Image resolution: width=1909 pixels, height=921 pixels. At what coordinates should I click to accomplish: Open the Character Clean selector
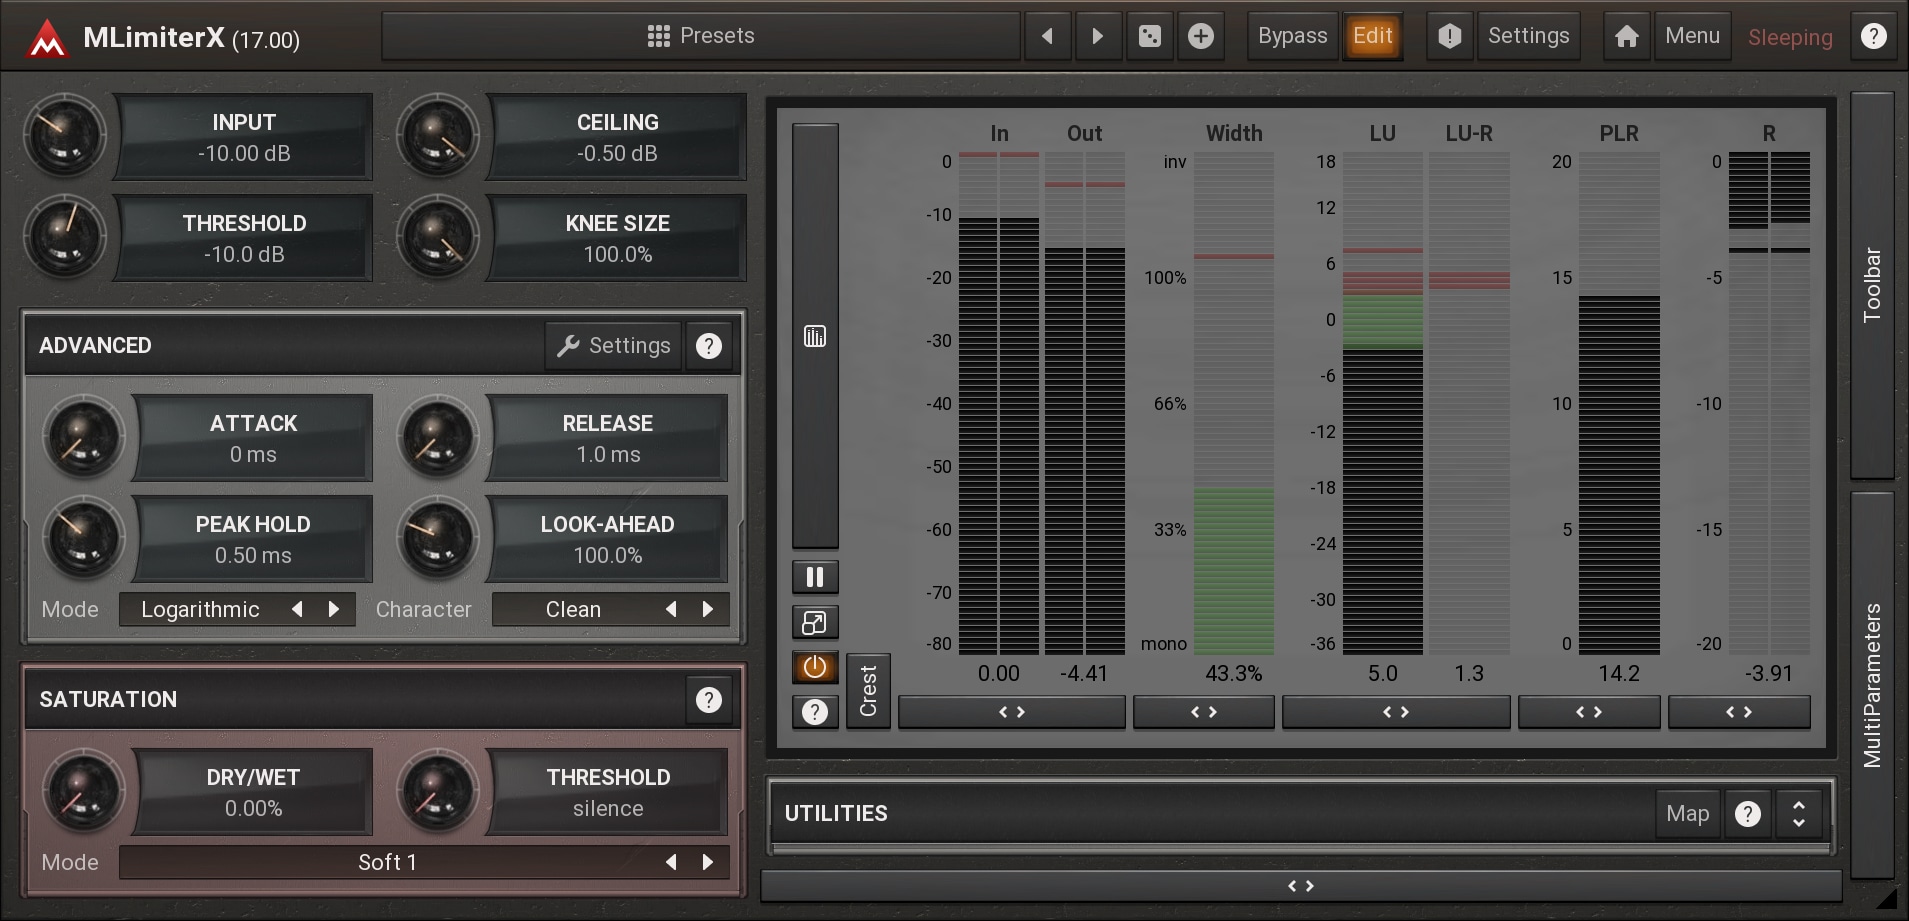click(x=573, y=609)
